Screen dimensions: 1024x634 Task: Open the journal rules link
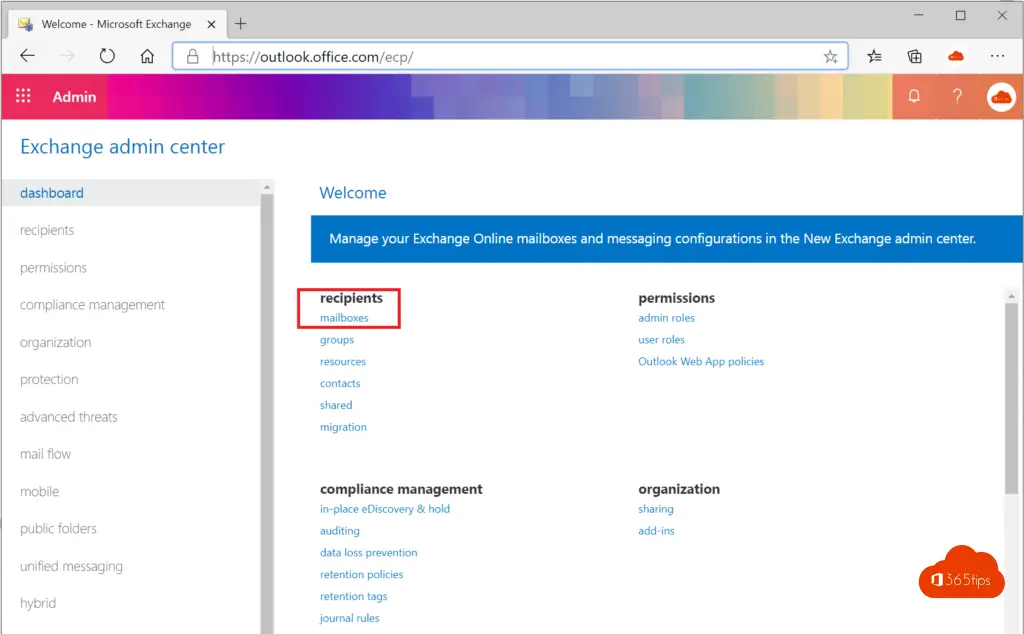(349, 618)
